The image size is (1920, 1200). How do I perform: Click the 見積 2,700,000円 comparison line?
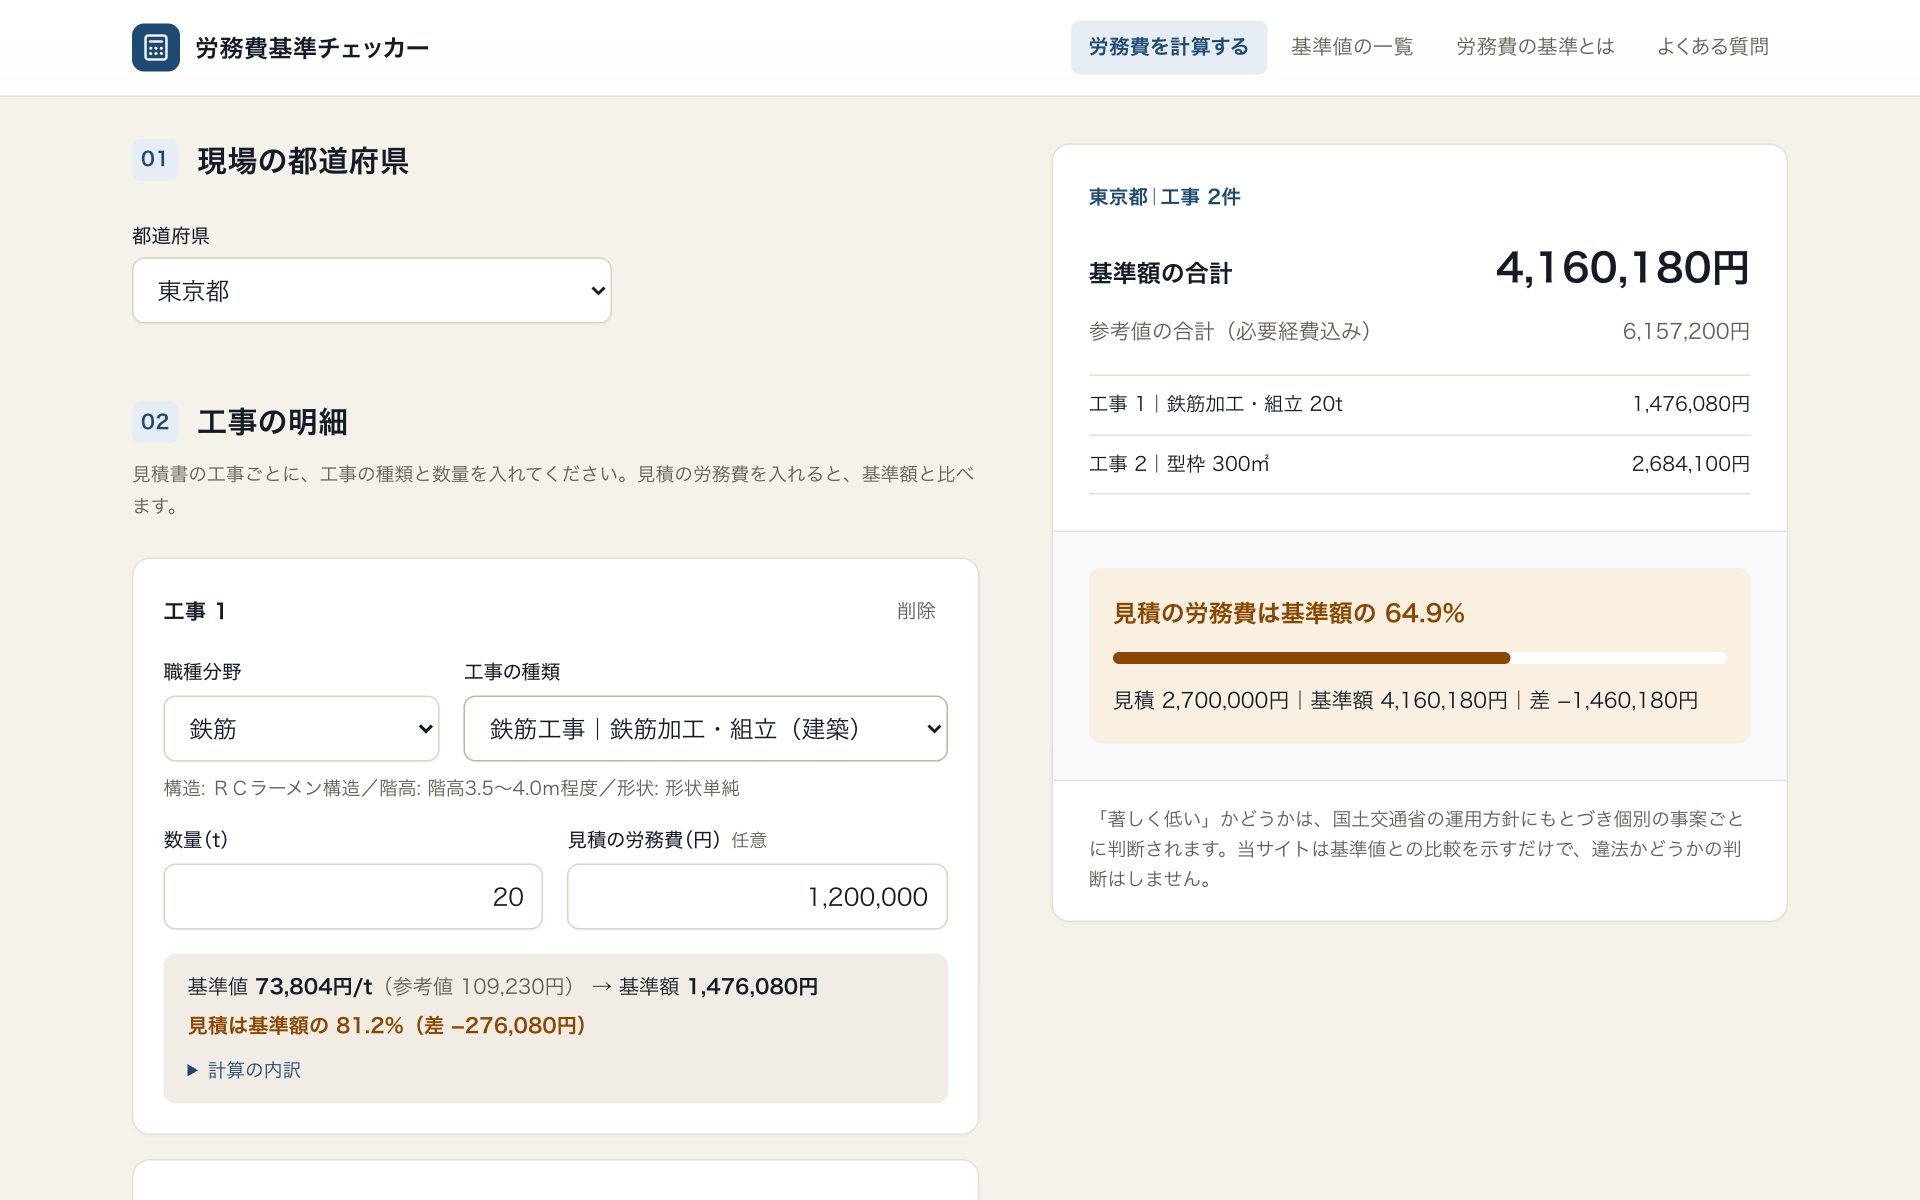(1405, 701)
